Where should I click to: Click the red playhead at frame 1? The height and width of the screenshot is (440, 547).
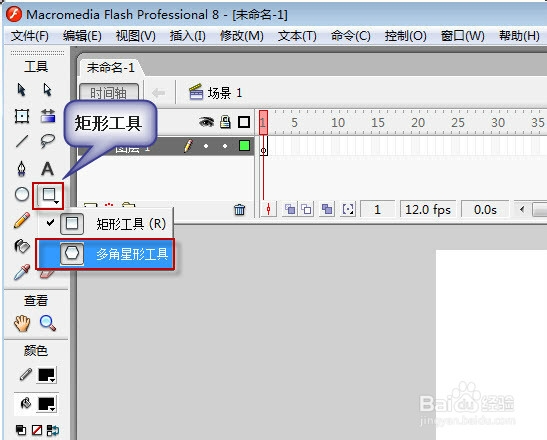pos(263,122)
